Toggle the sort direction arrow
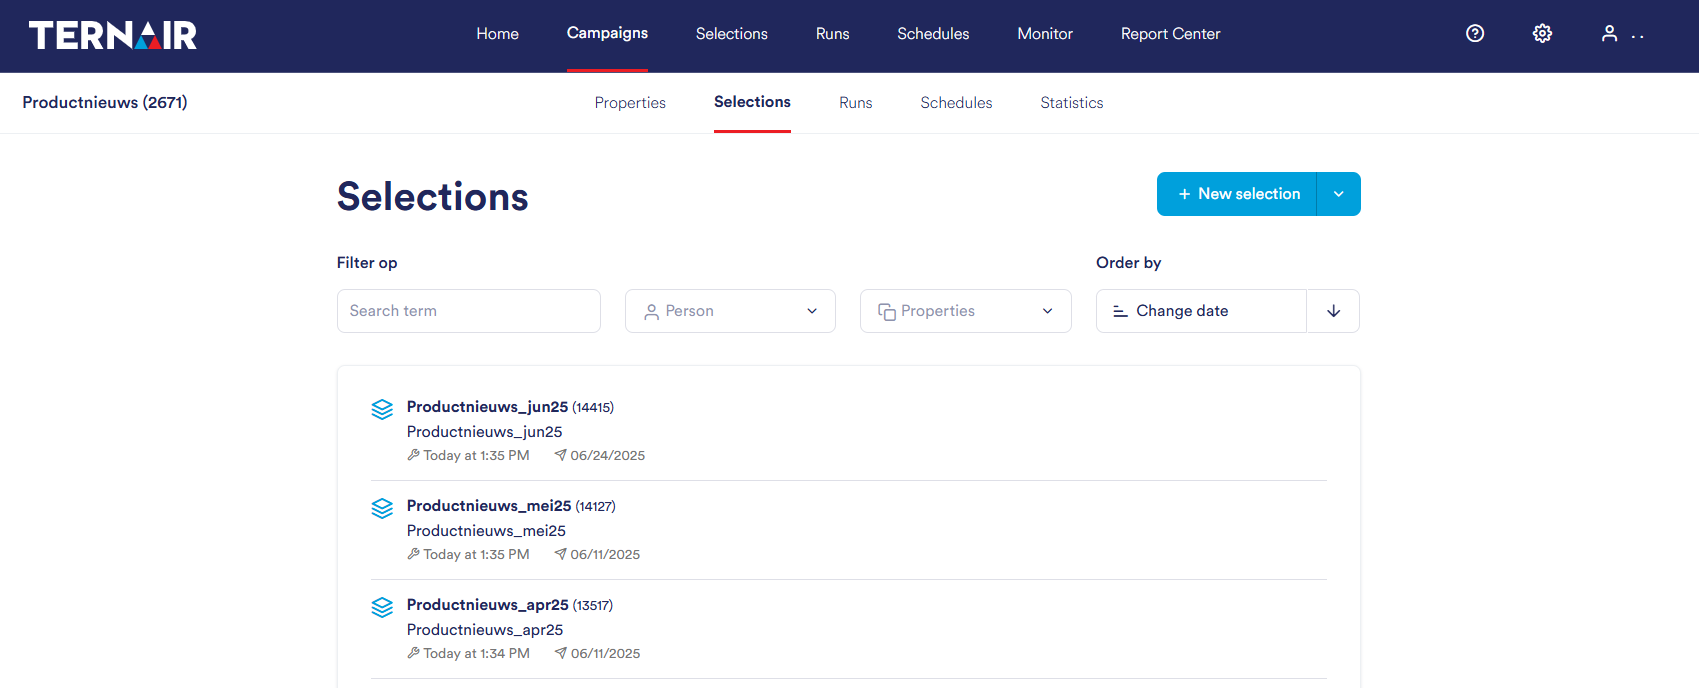This screenshot has height=688, width=1699. click(1333, 311)
